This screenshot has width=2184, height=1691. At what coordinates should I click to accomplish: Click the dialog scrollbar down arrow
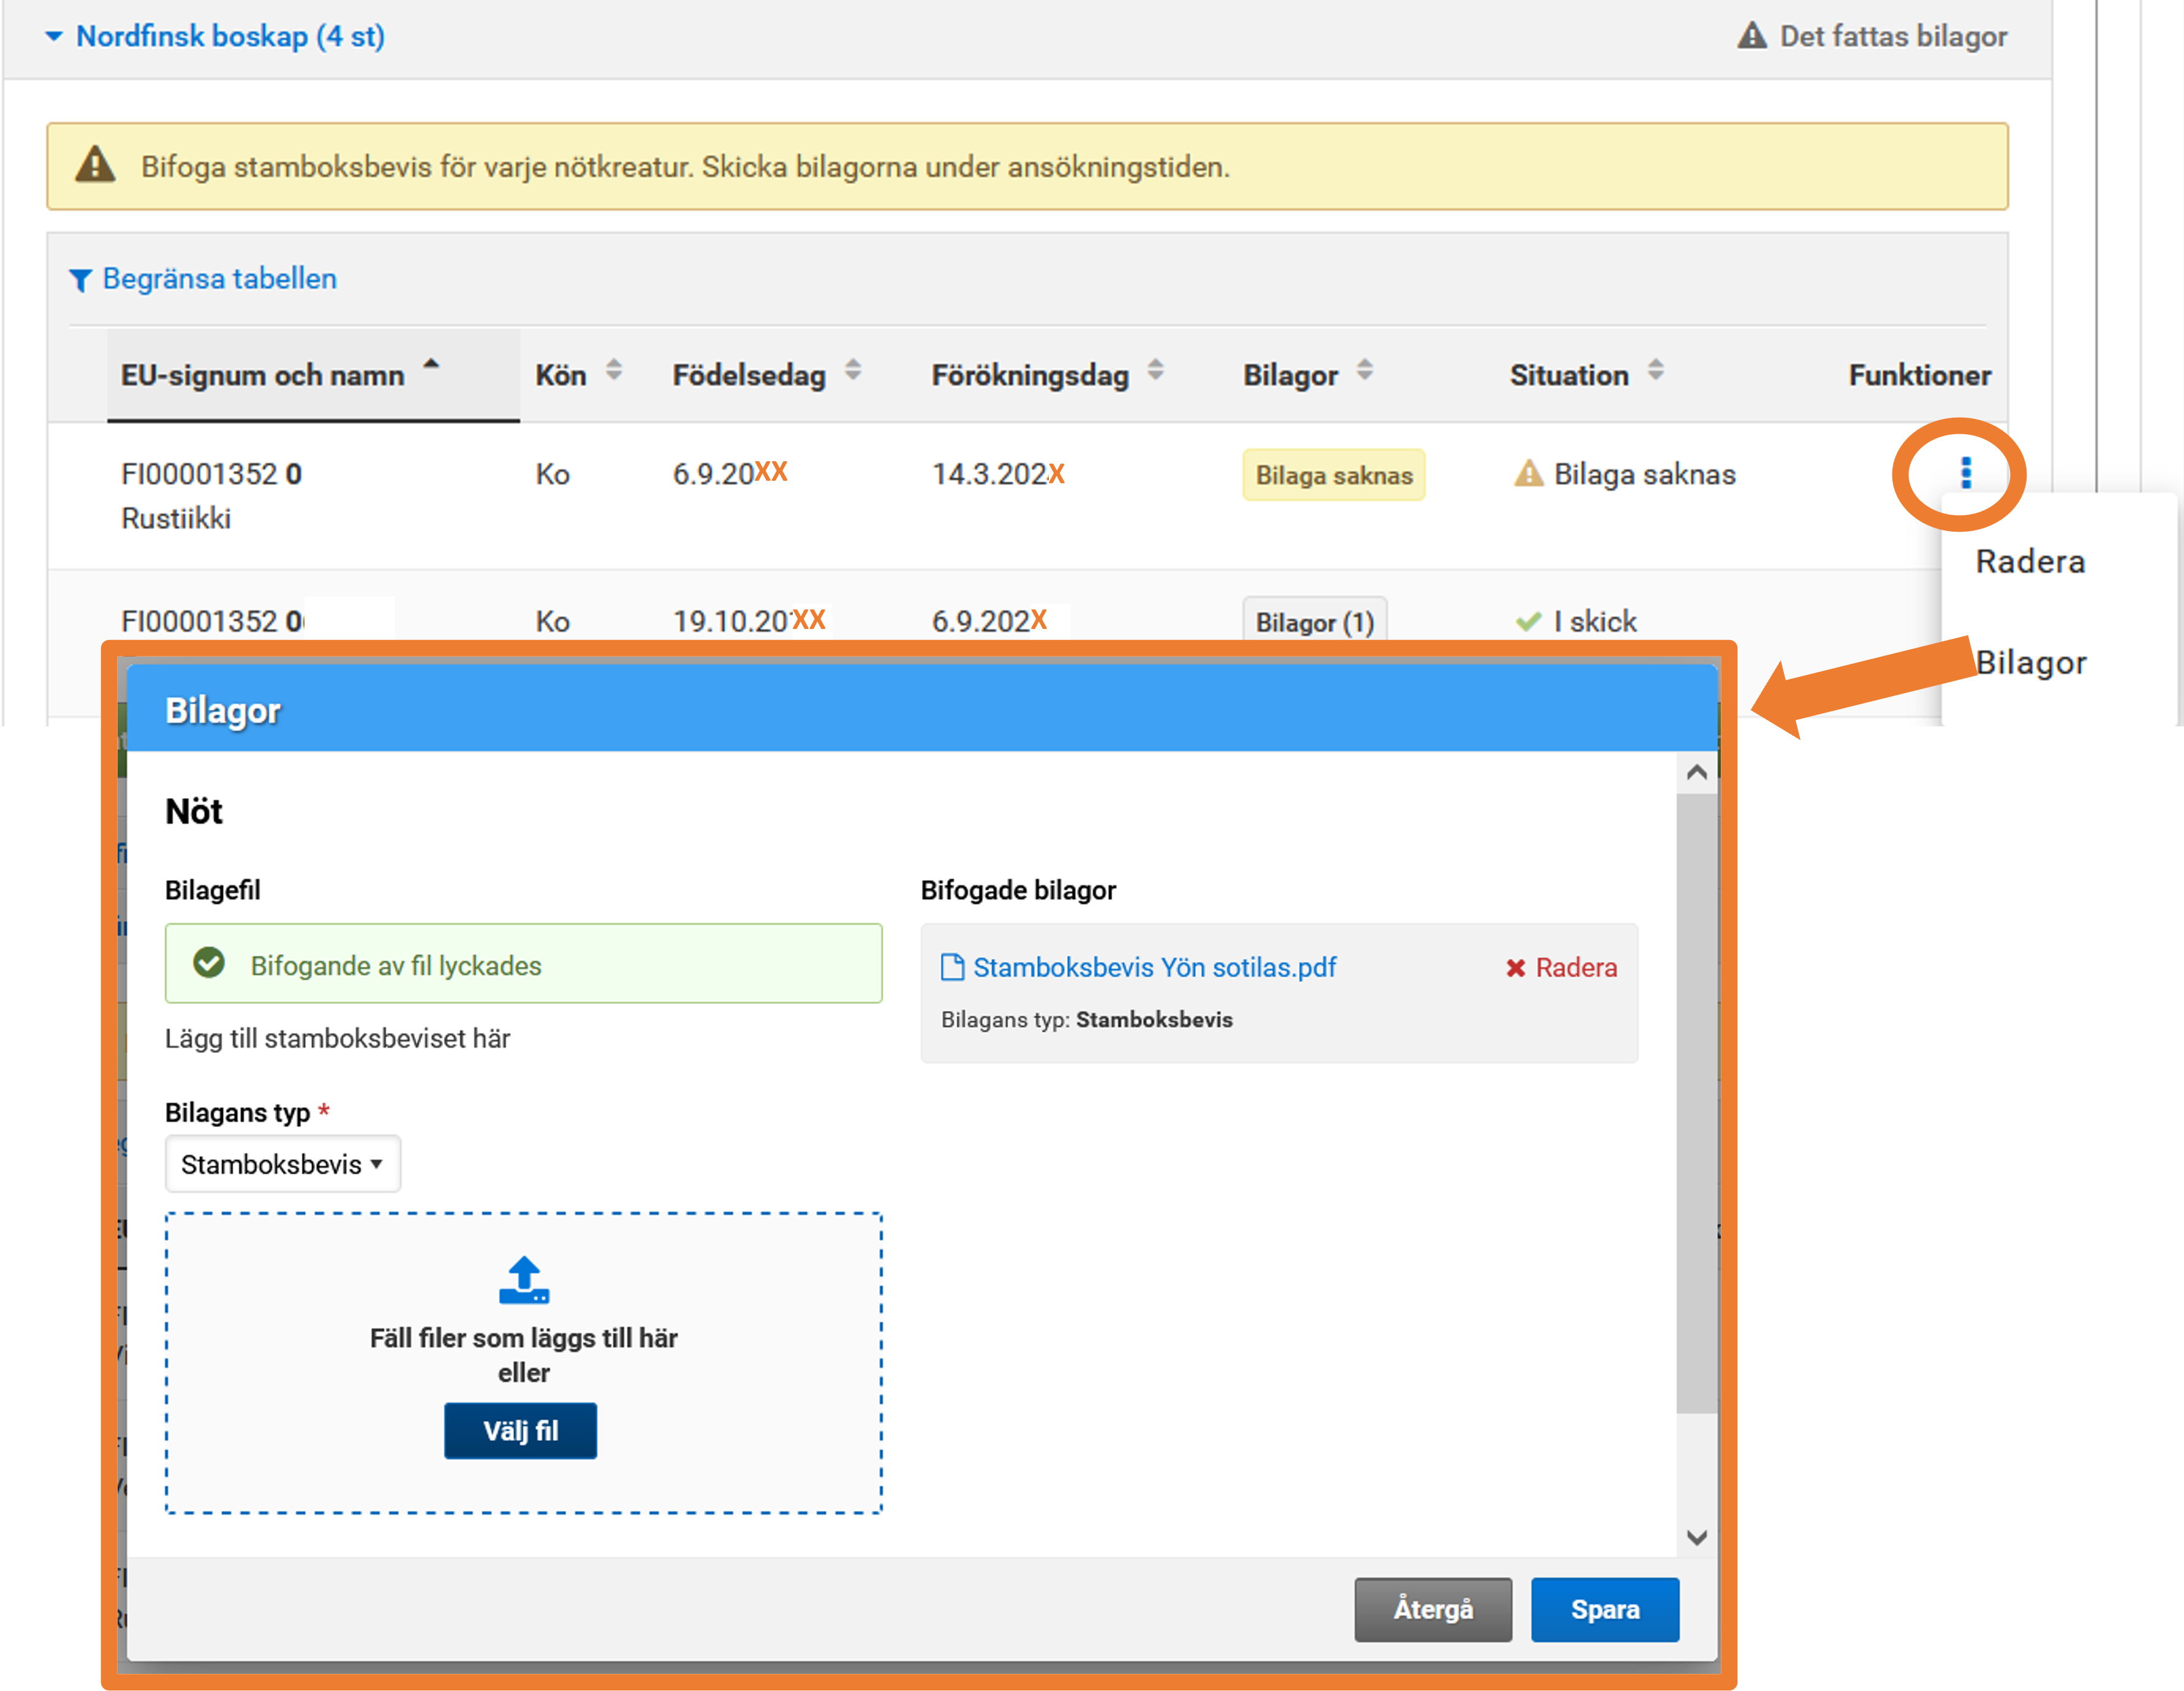click(1696, 1537)
